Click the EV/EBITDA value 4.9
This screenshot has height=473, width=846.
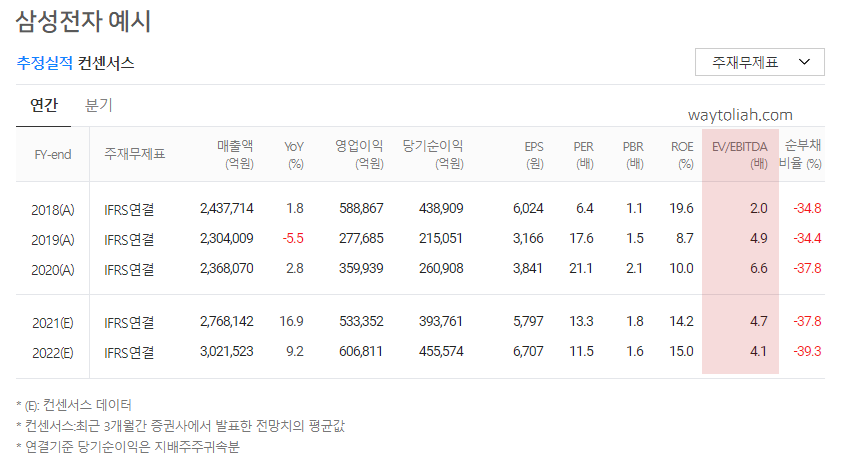[759, 238]
